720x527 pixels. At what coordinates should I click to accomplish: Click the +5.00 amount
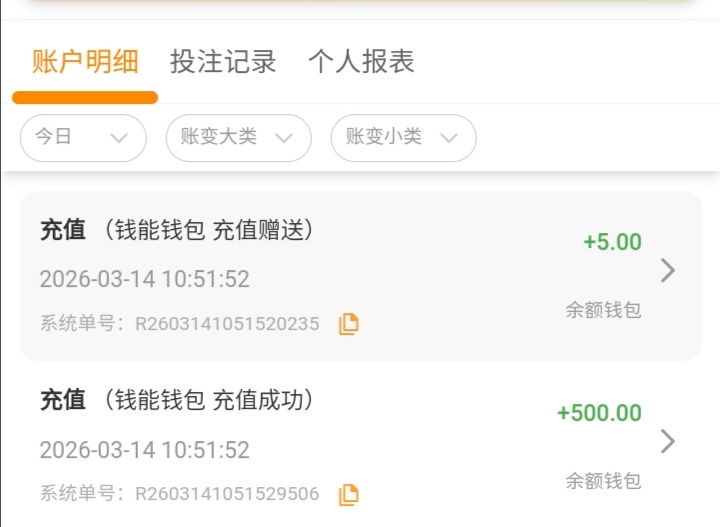point(612,242)
